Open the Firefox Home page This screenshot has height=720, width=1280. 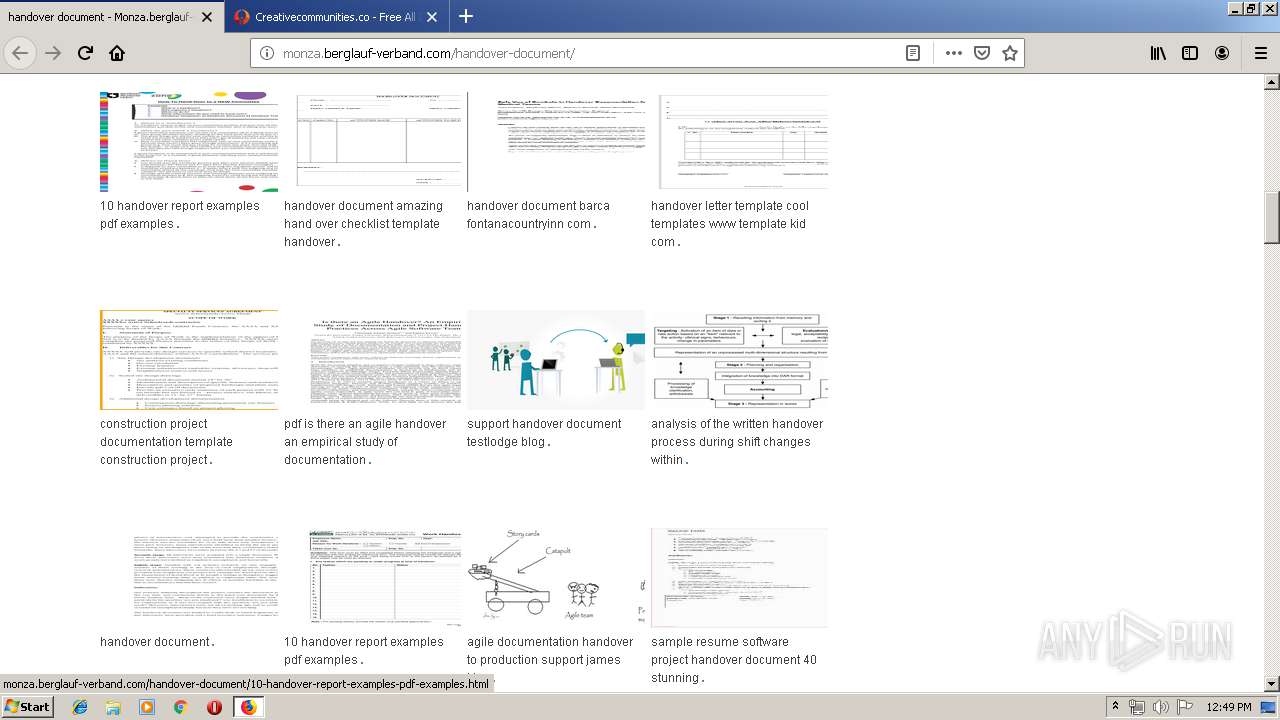coord(117,53)
